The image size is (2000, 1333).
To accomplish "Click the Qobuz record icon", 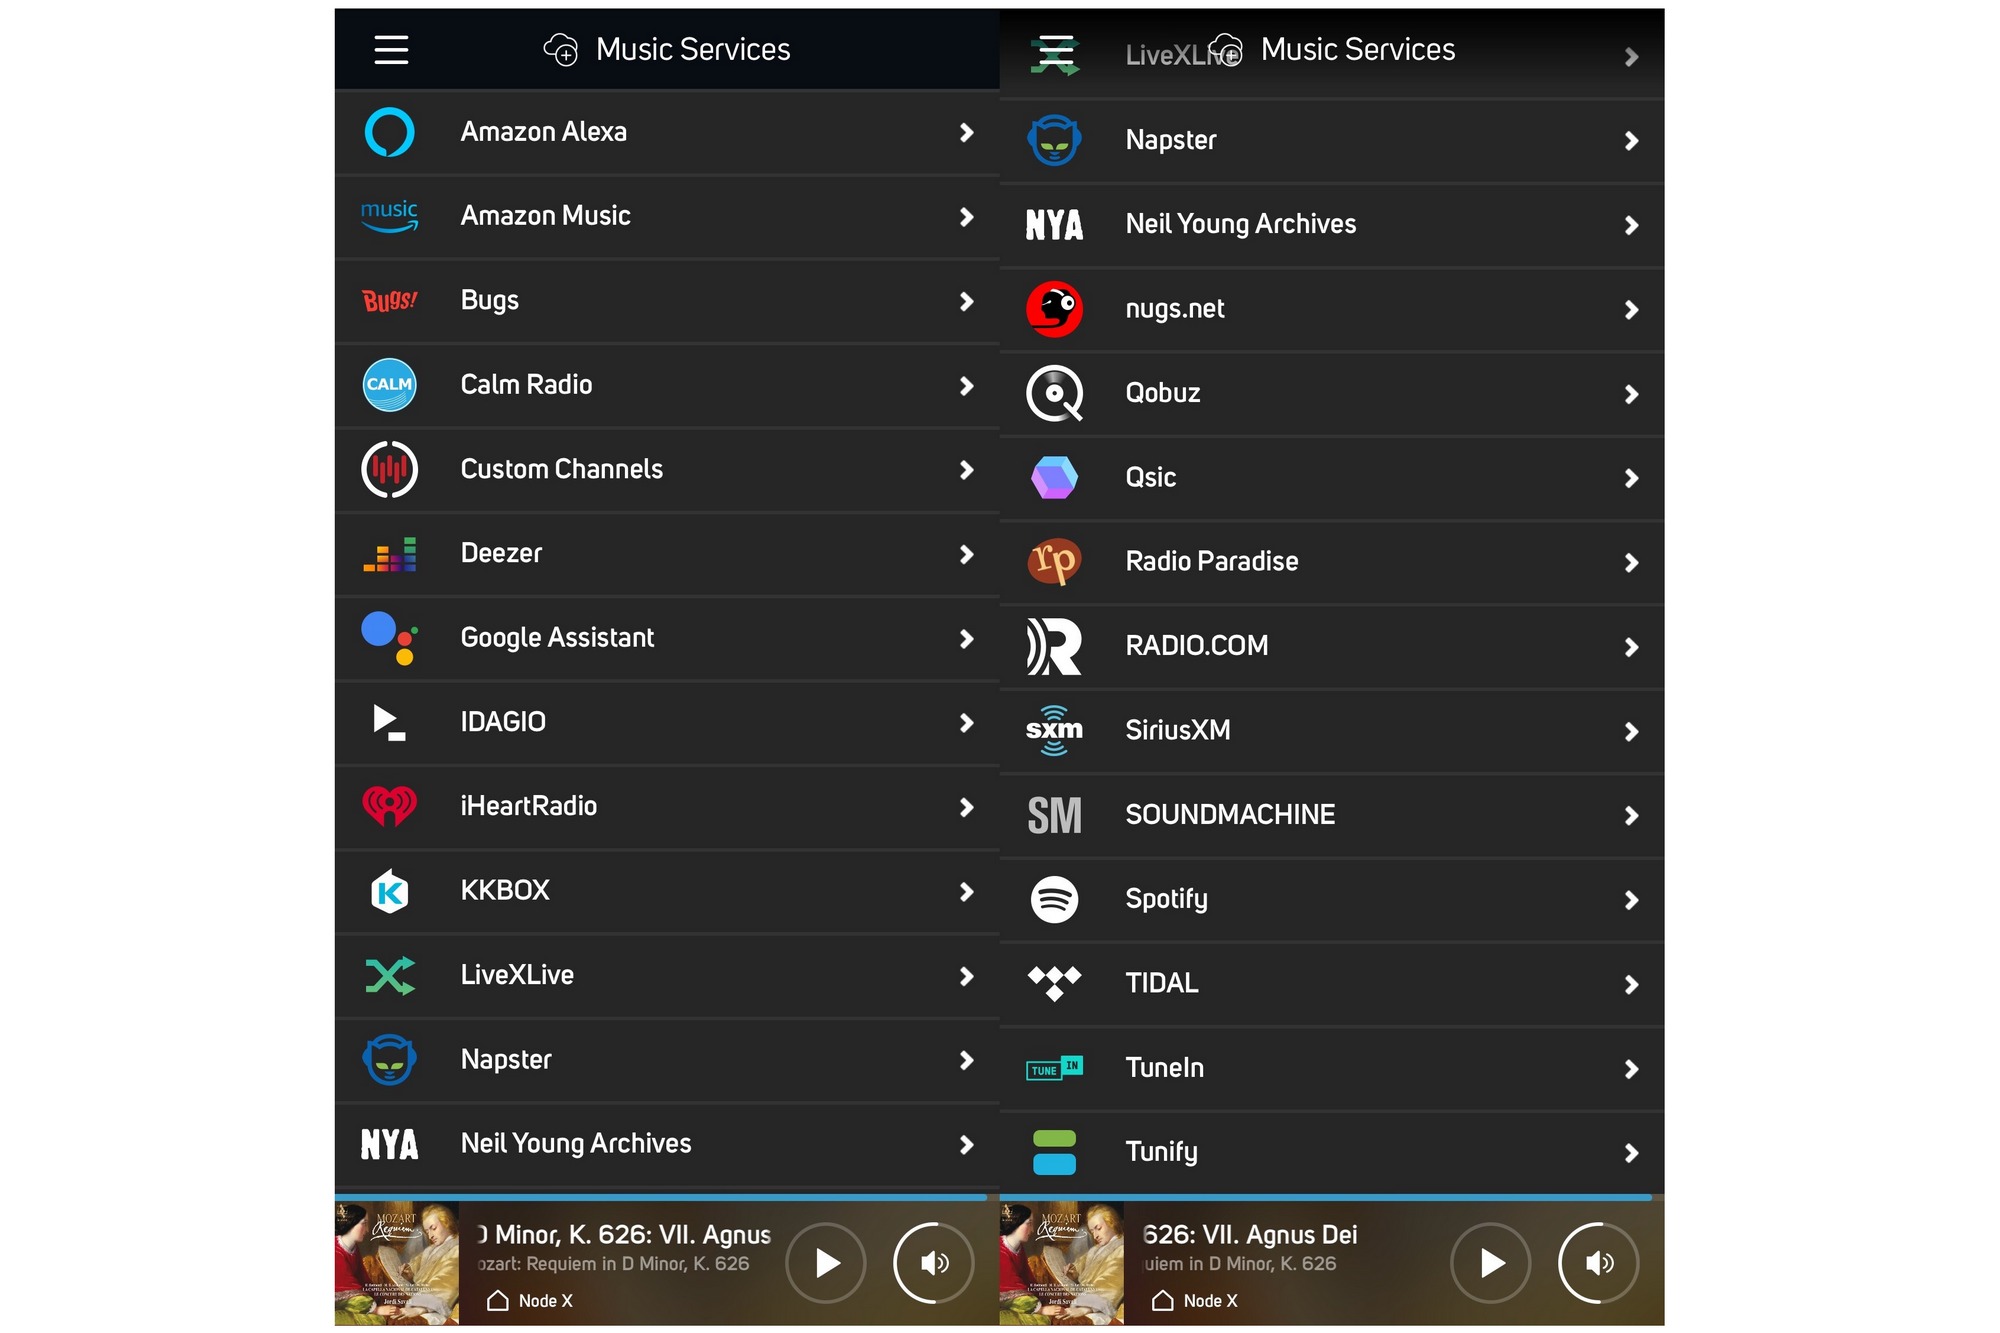I will coord(1054,393).
